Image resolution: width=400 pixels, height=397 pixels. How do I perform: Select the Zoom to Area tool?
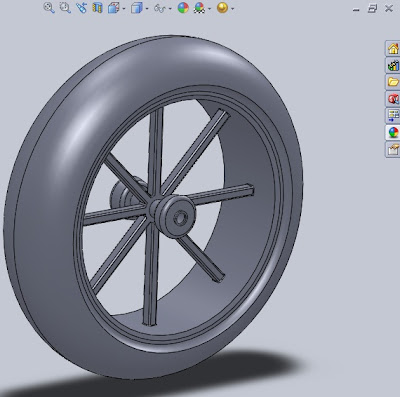click(65, 8)
